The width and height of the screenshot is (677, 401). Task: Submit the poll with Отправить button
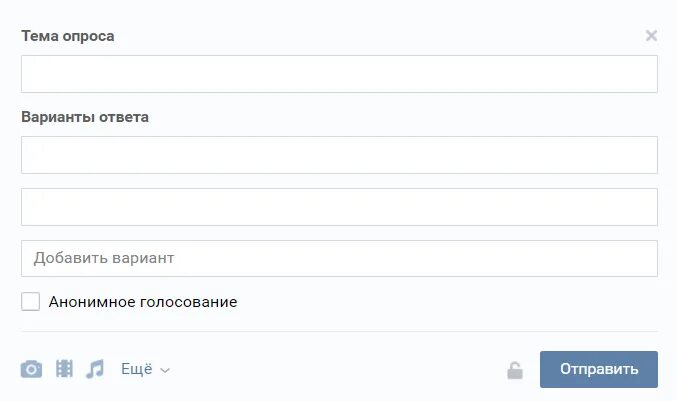point(599,369)
